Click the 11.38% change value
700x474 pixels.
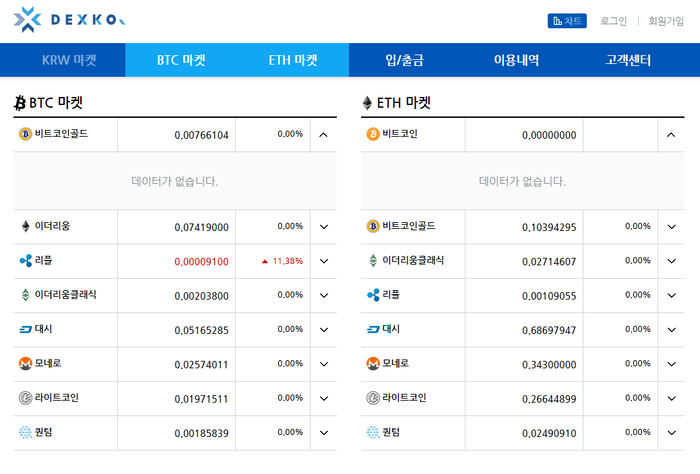[x=288, y=261]
